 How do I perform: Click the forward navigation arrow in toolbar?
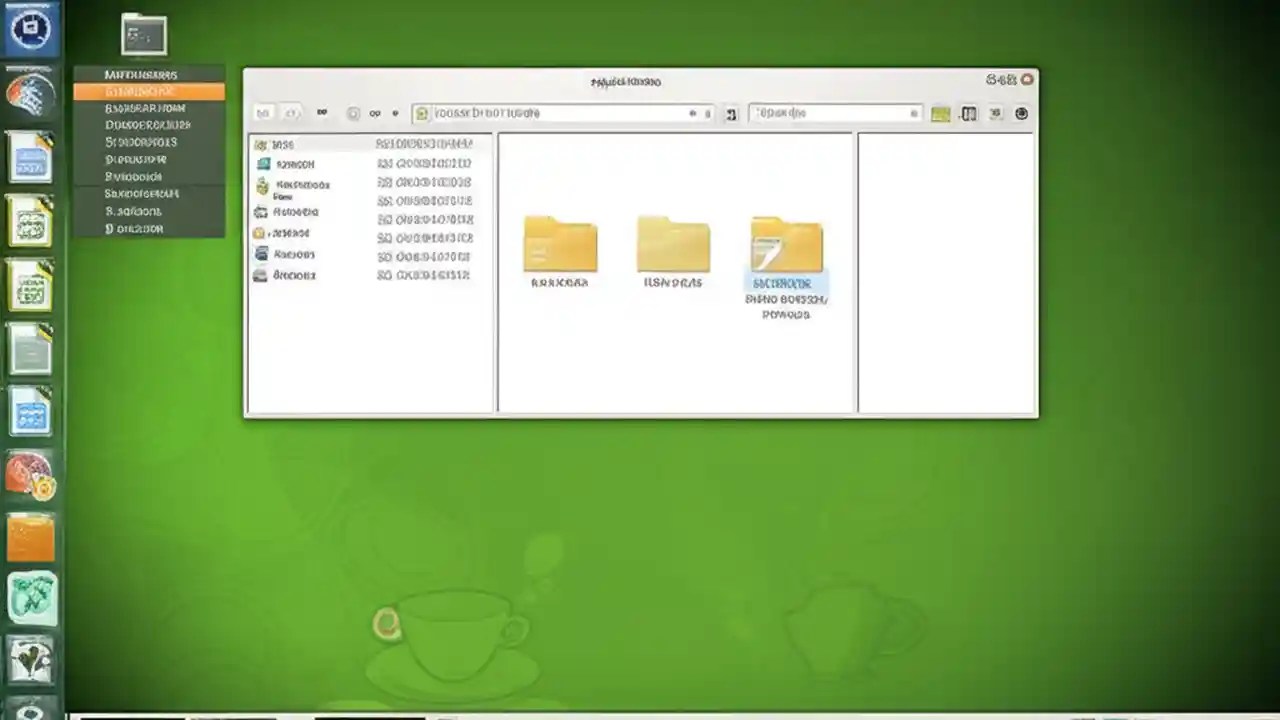click(291, 113)
